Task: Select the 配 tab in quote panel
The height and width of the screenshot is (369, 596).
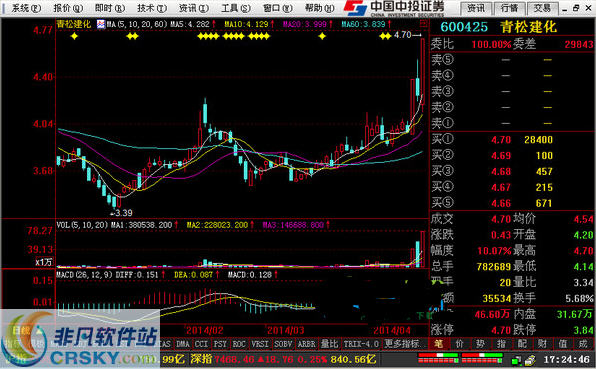Action: click(x=522, y=344)
